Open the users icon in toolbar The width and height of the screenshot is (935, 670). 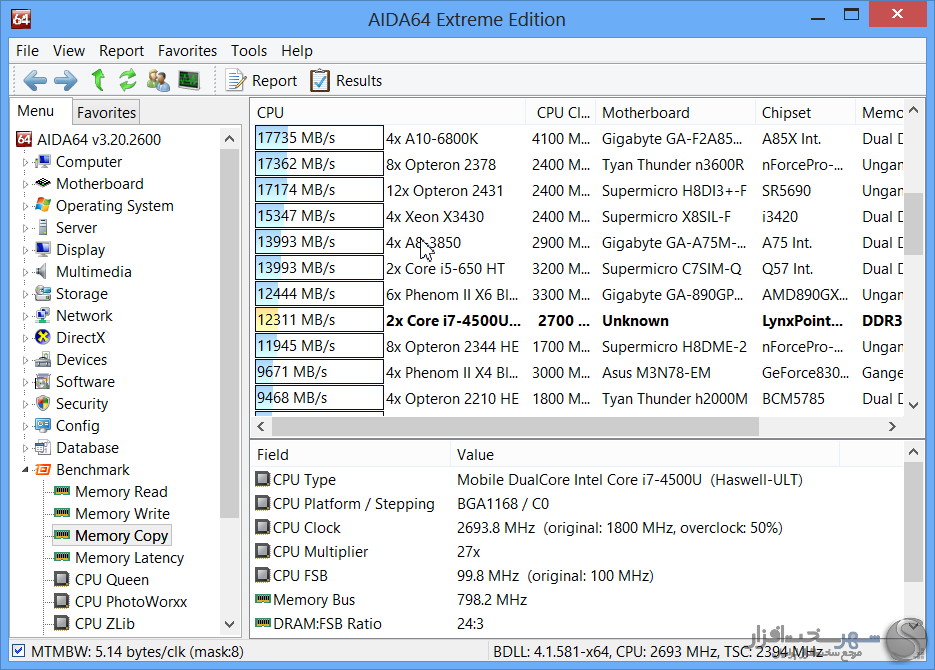158,80
